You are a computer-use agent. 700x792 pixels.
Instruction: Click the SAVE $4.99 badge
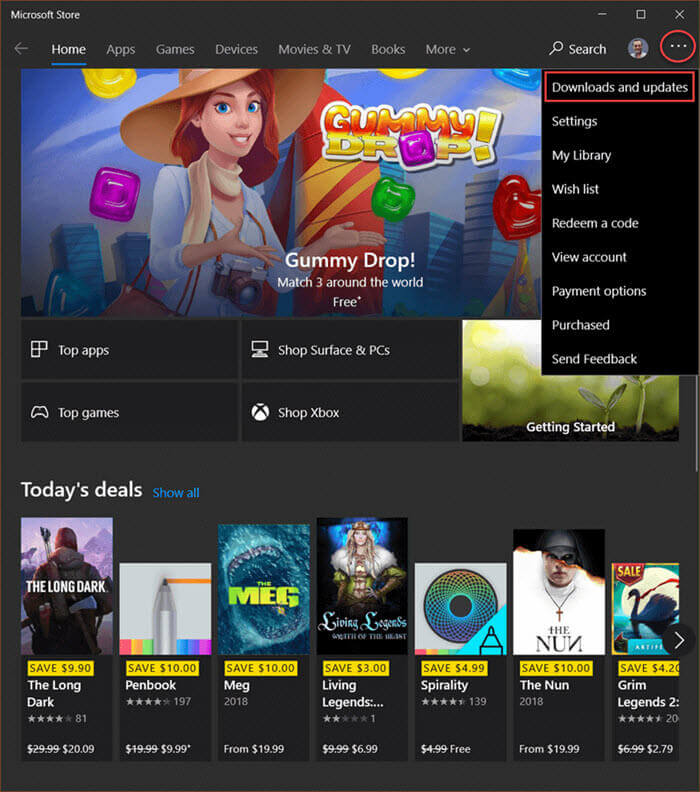click(x=454, y=668)
